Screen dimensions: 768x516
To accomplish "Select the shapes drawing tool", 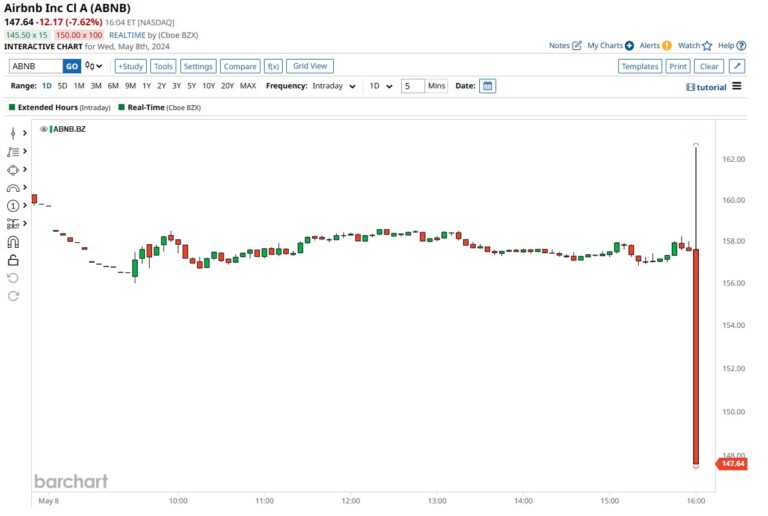I will 13,170.
